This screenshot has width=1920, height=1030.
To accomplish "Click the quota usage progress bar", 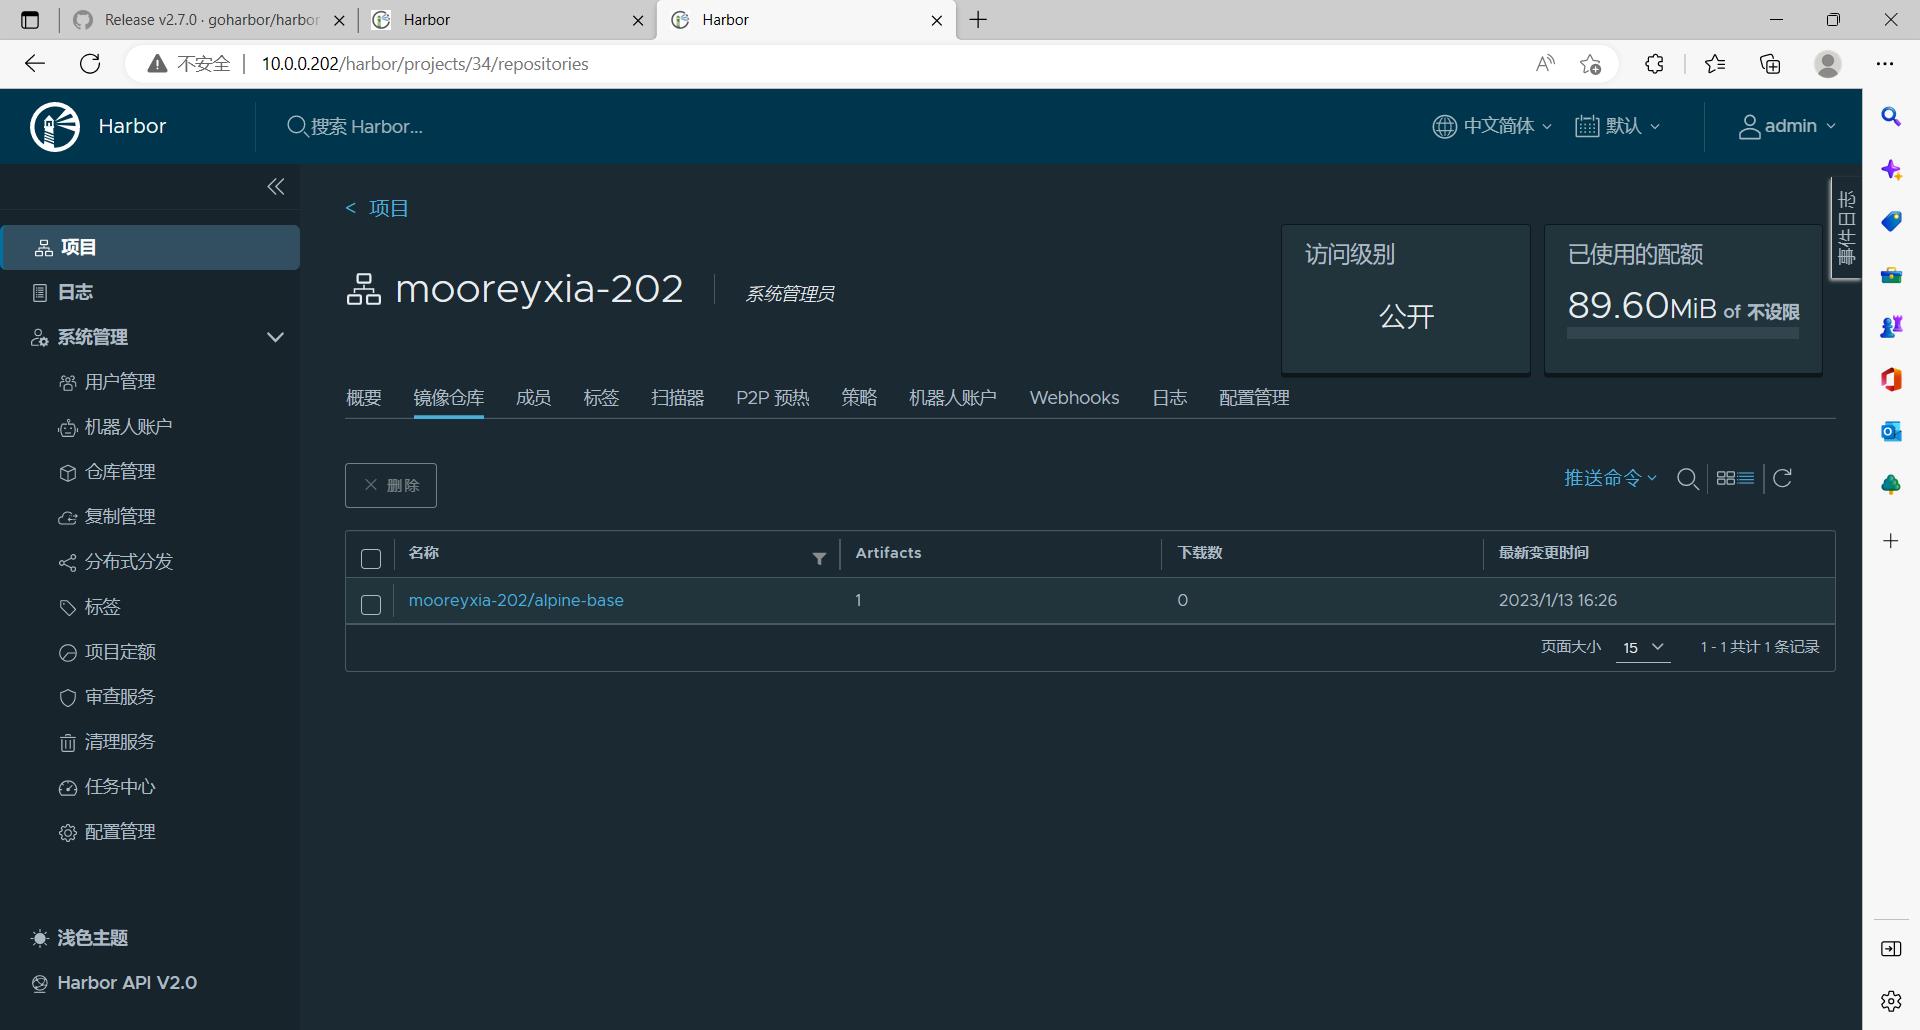I will coord(1682,333).
